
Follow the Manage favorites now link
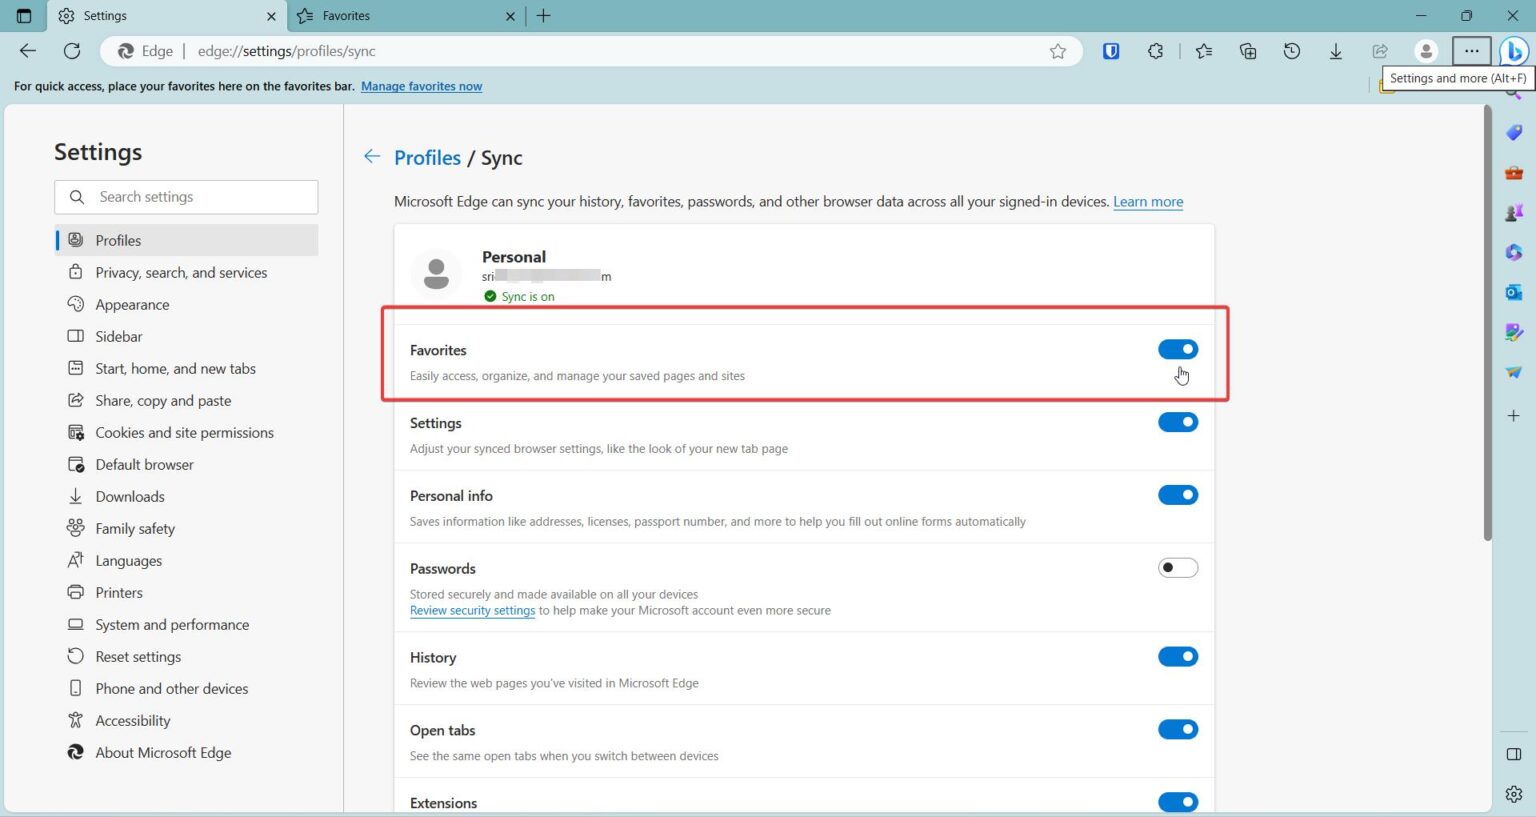[421, 86]
